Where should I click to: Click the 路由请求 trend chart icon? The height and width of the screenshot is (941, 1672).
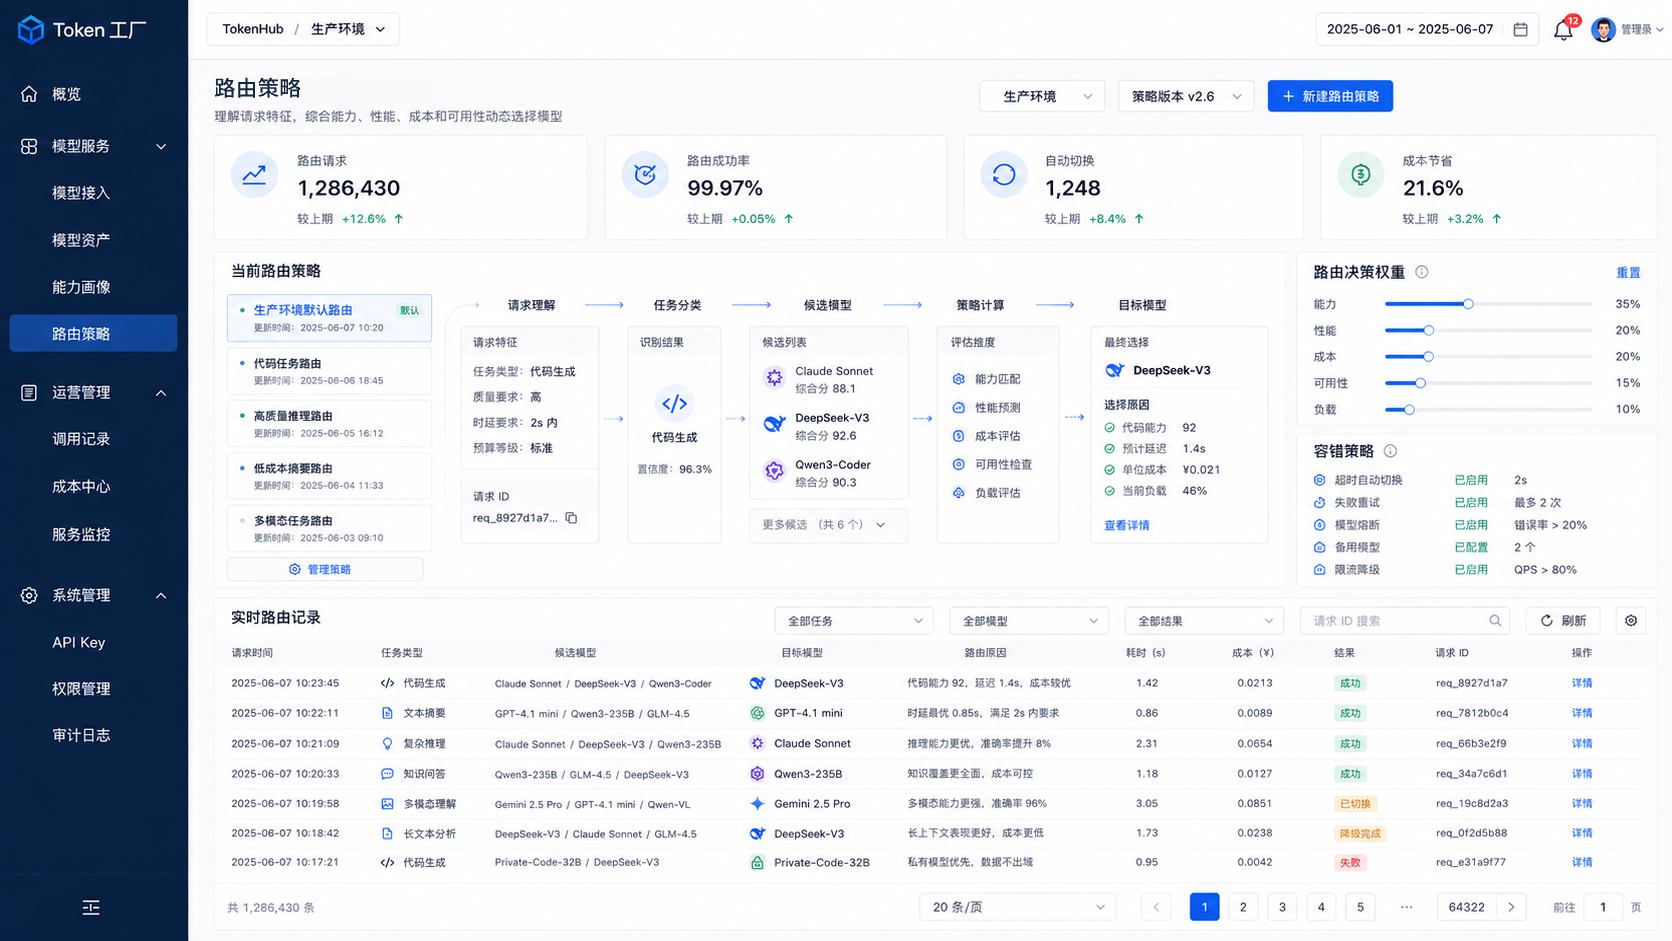click(254, 175)
